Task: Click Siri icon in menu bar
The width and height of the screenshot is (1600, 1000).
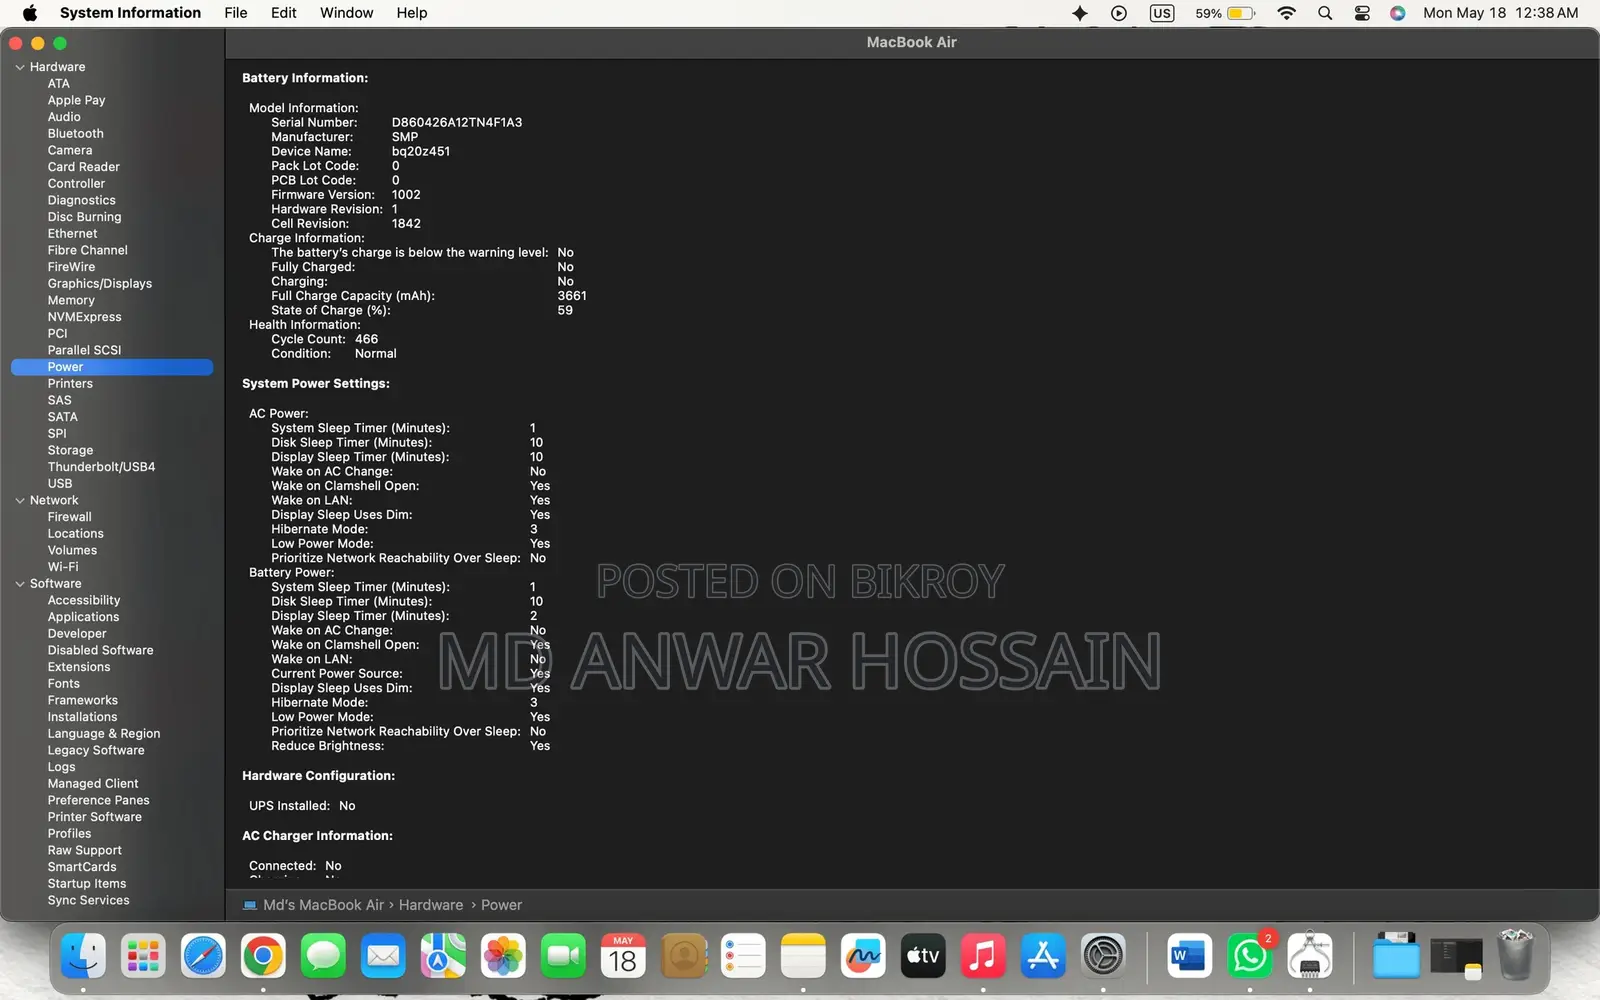Action: (1398, 13)
